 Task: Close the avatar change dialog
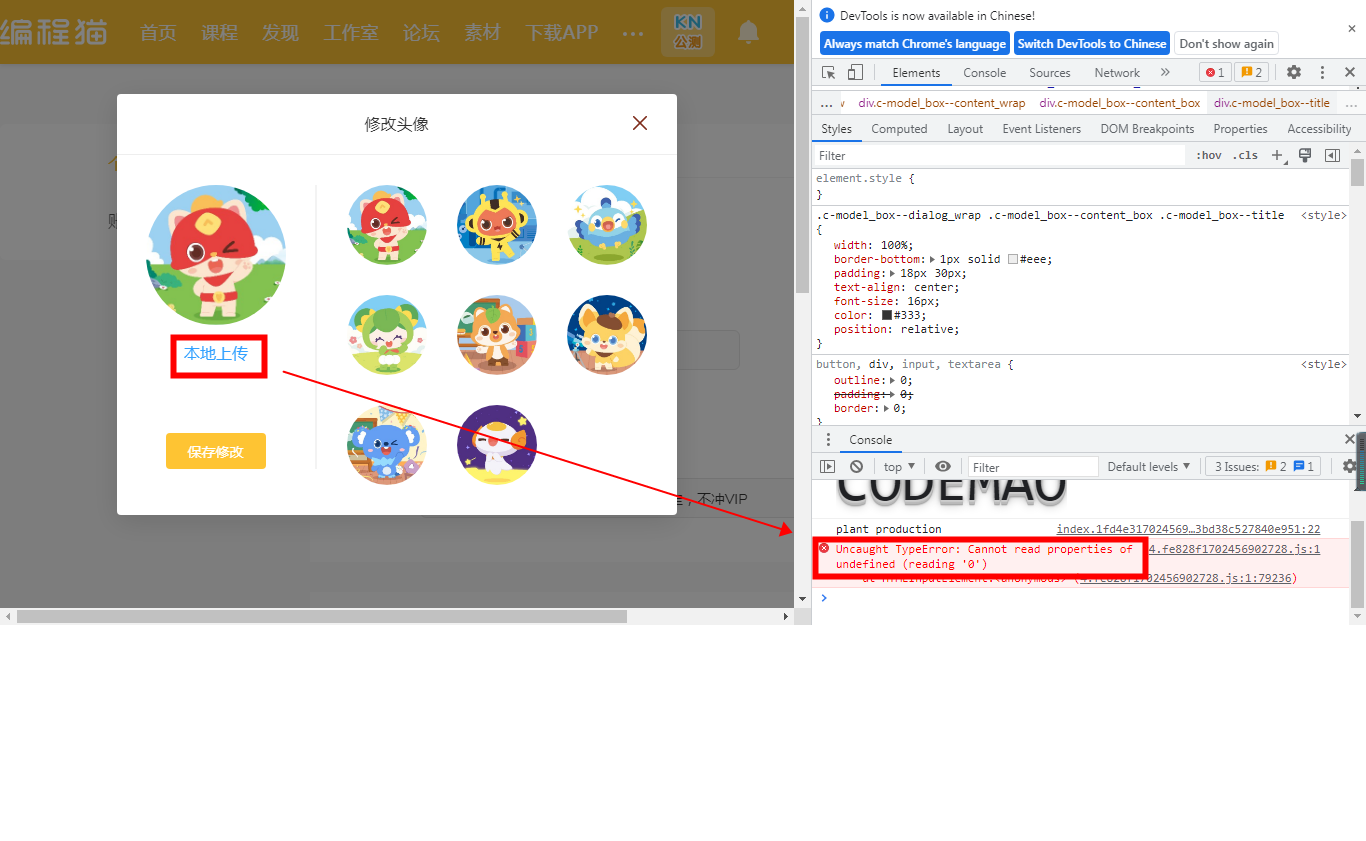(x=640, y=123)
